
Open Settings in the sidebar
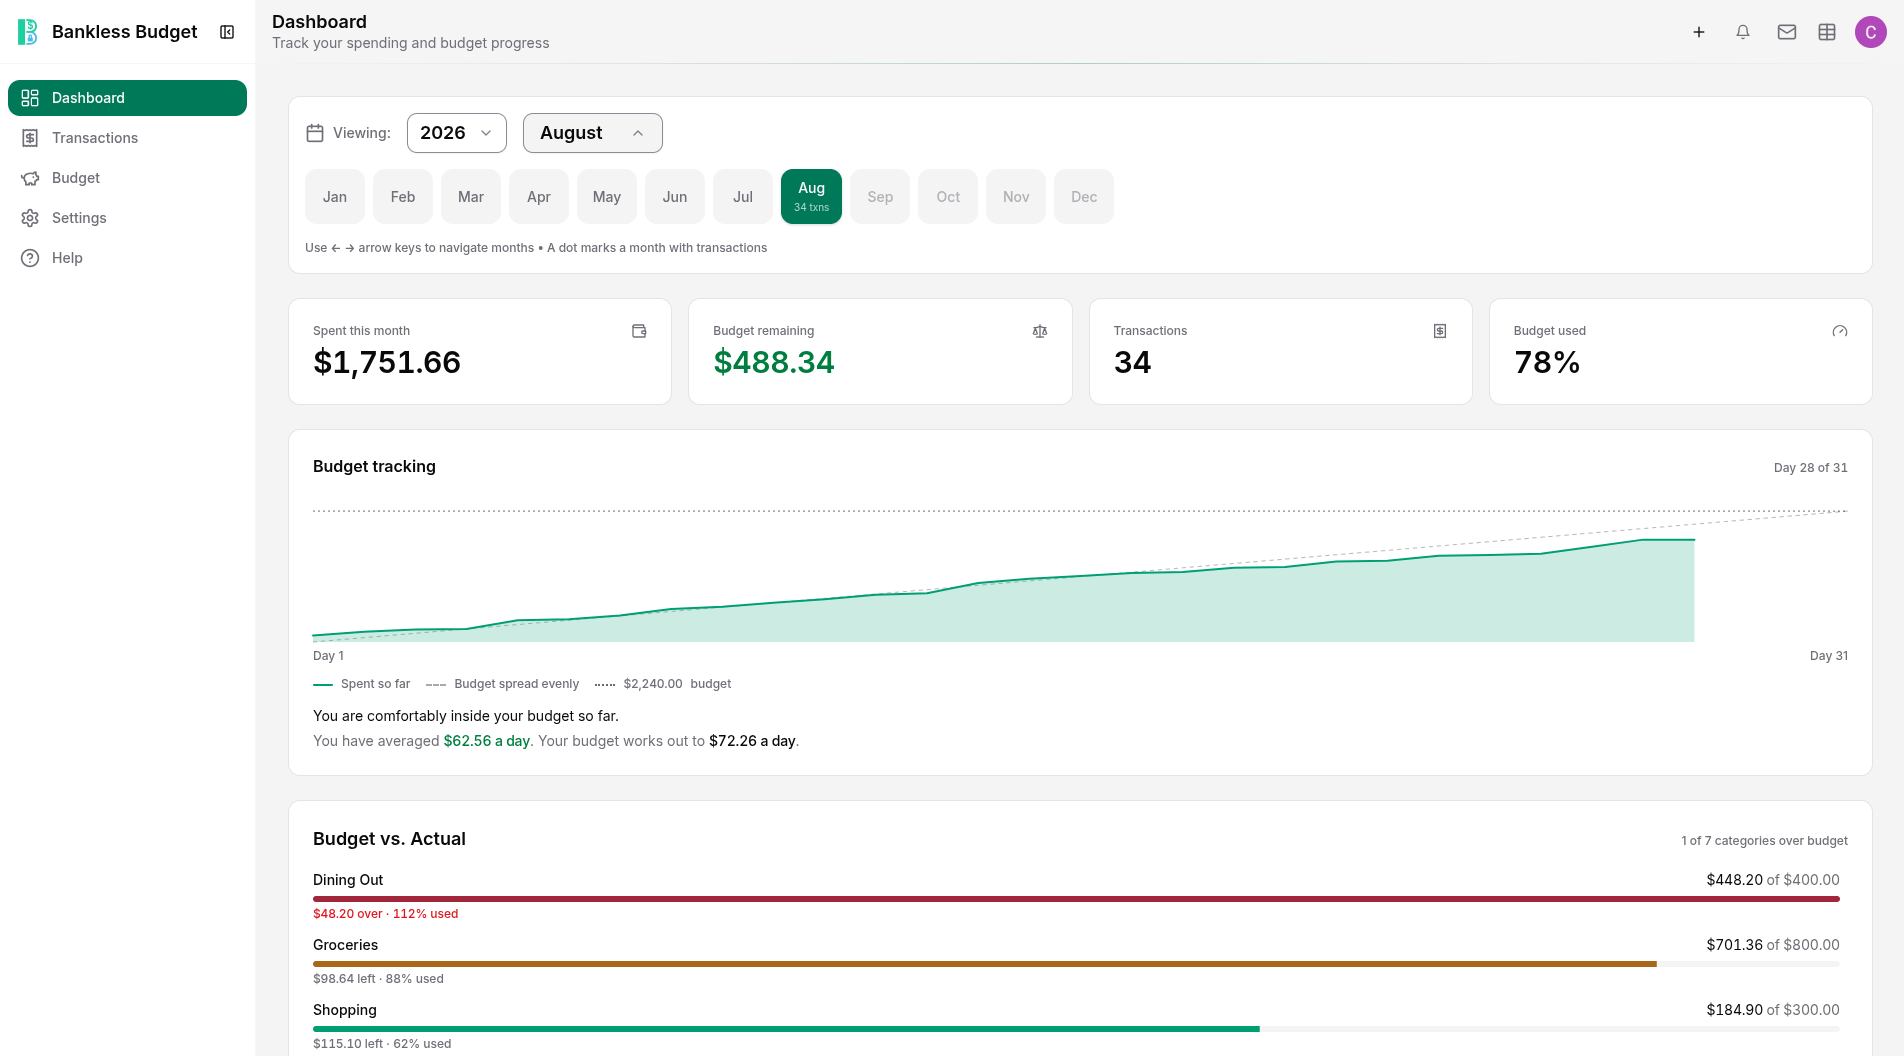pos(128,218)
